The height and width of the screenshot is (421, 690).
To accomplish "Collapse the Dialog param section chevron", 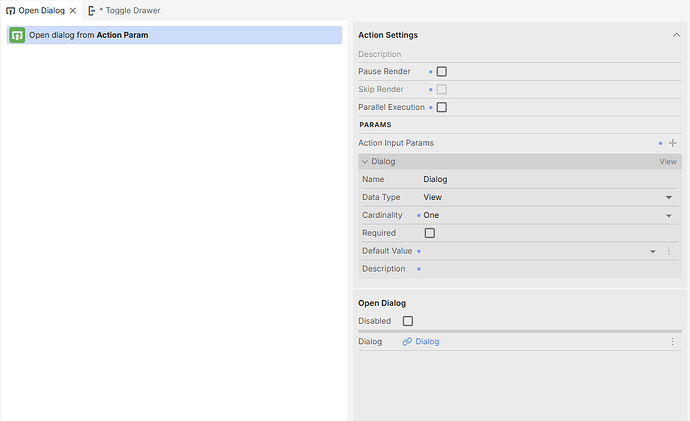I will 365,161.
